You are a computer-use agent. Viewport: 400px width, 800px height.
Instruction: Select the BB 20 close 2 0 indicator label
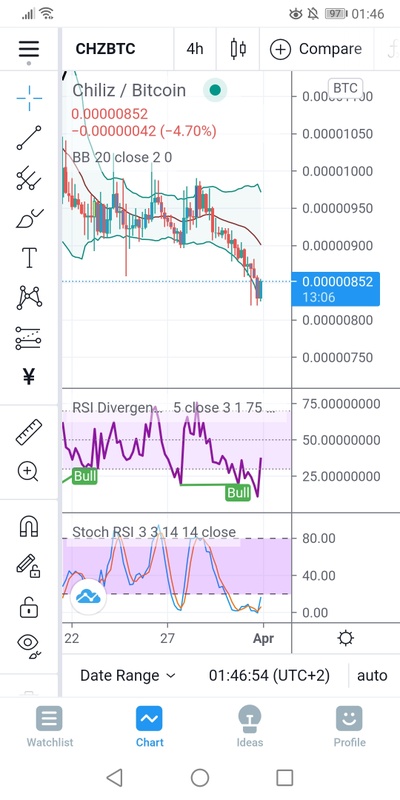(x=122, y=157)
